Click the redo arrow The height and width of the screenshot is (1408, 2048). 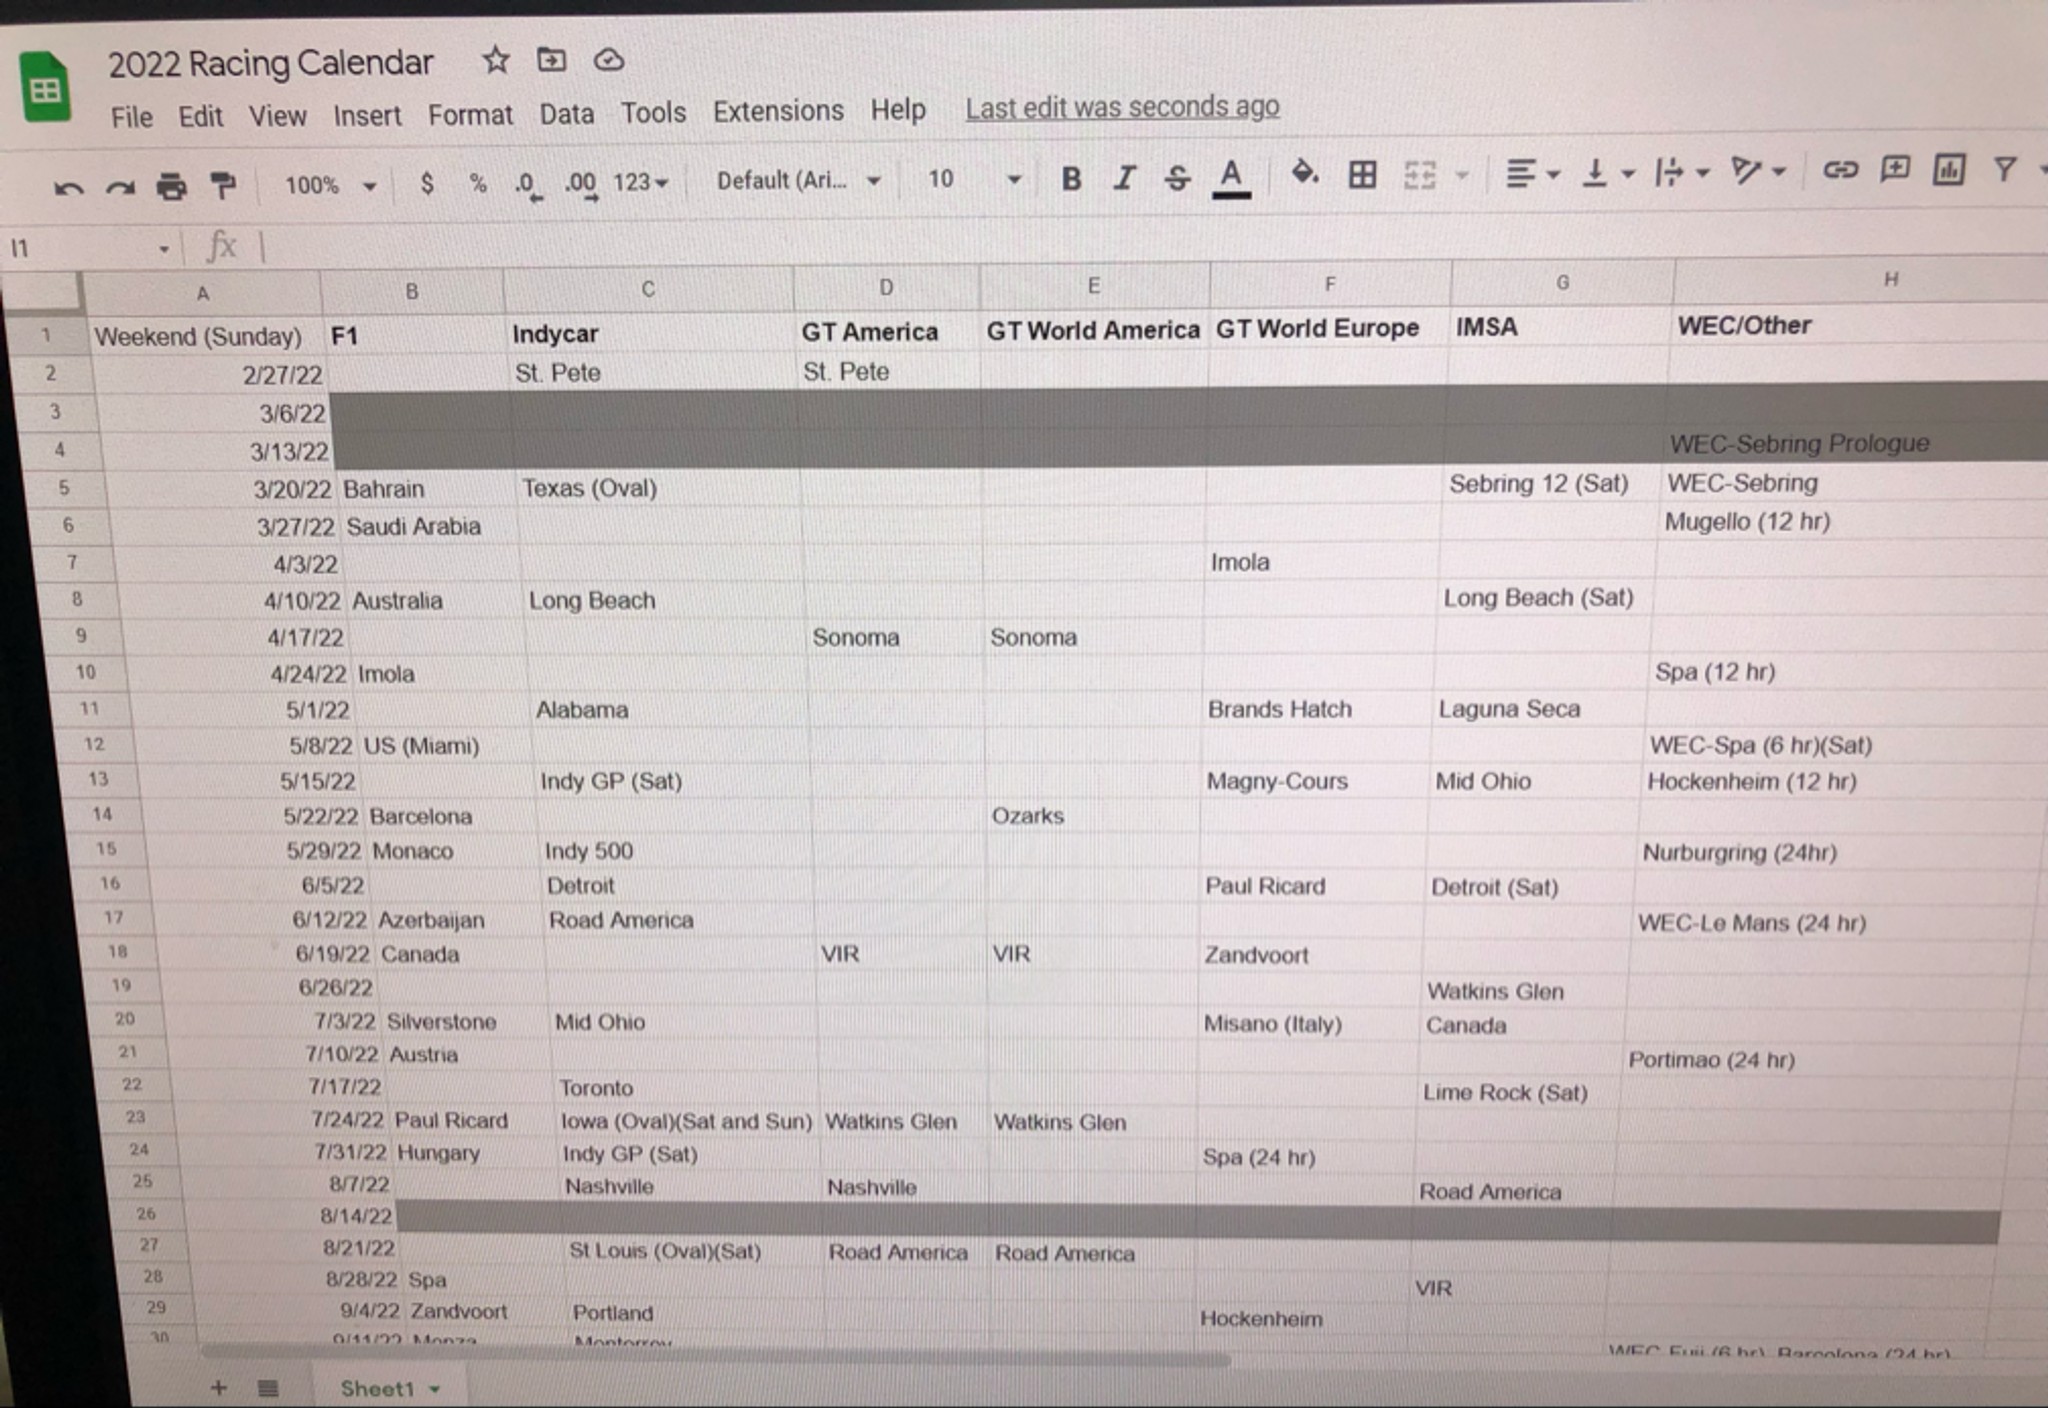pyautogui.click(x=120, y=188)
